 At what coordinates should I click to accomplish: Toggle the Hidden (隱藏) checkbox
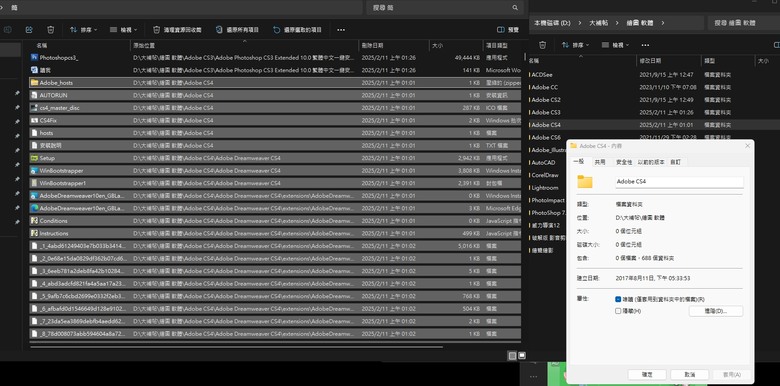click(618, 311)
